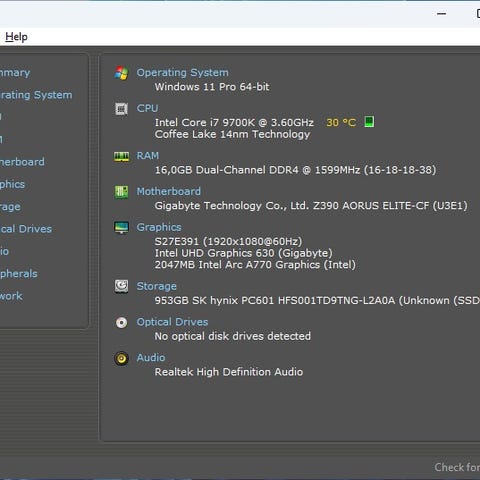This screenshot has width=480, height=480.
Task: Click Intel Core i7 9700K text
Action: coord(234,122)
